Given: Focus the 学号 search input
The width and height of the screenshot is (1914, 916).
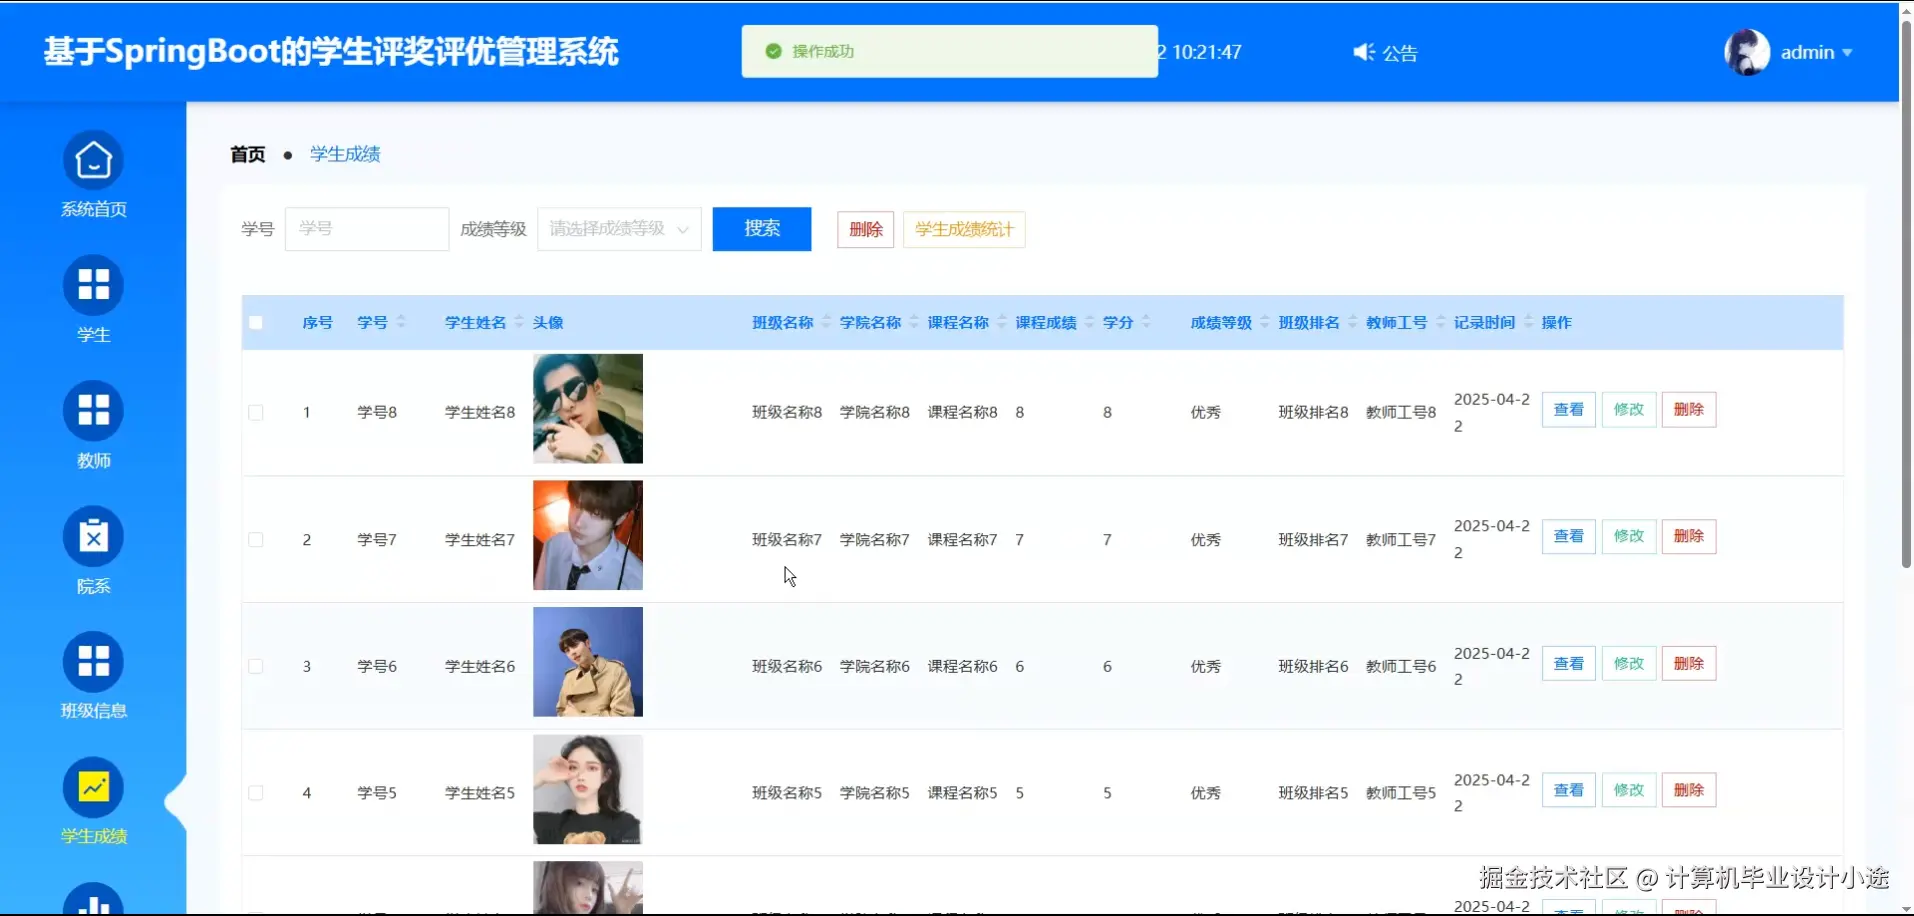Looking at the screenshot, I should point(367,229).
